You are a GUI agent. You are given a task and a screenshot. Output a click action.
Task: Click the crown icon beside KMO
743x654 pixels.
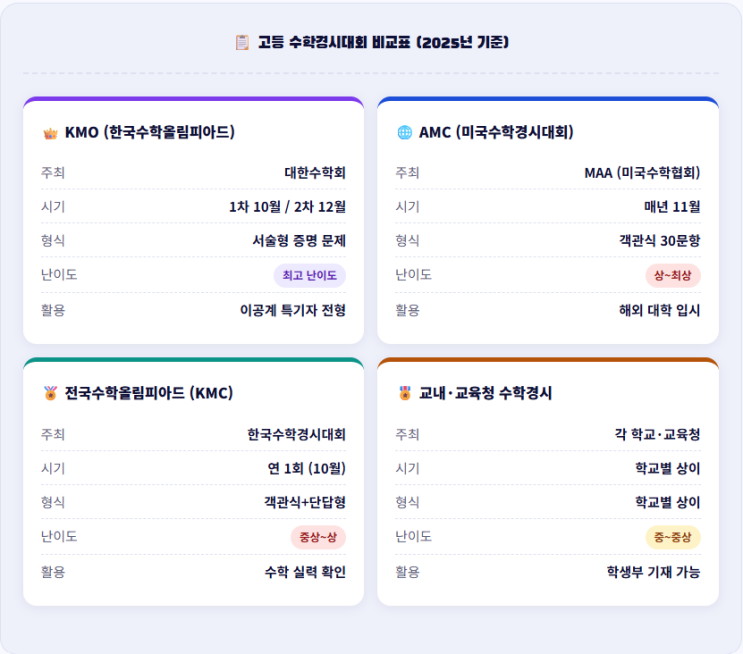coord(50,132)
